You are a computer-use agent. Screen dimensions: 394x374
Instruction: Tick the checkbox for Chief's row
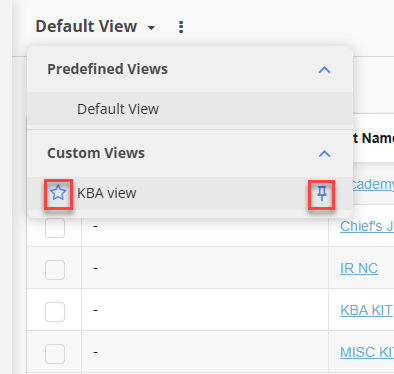[x=55, y=228]
